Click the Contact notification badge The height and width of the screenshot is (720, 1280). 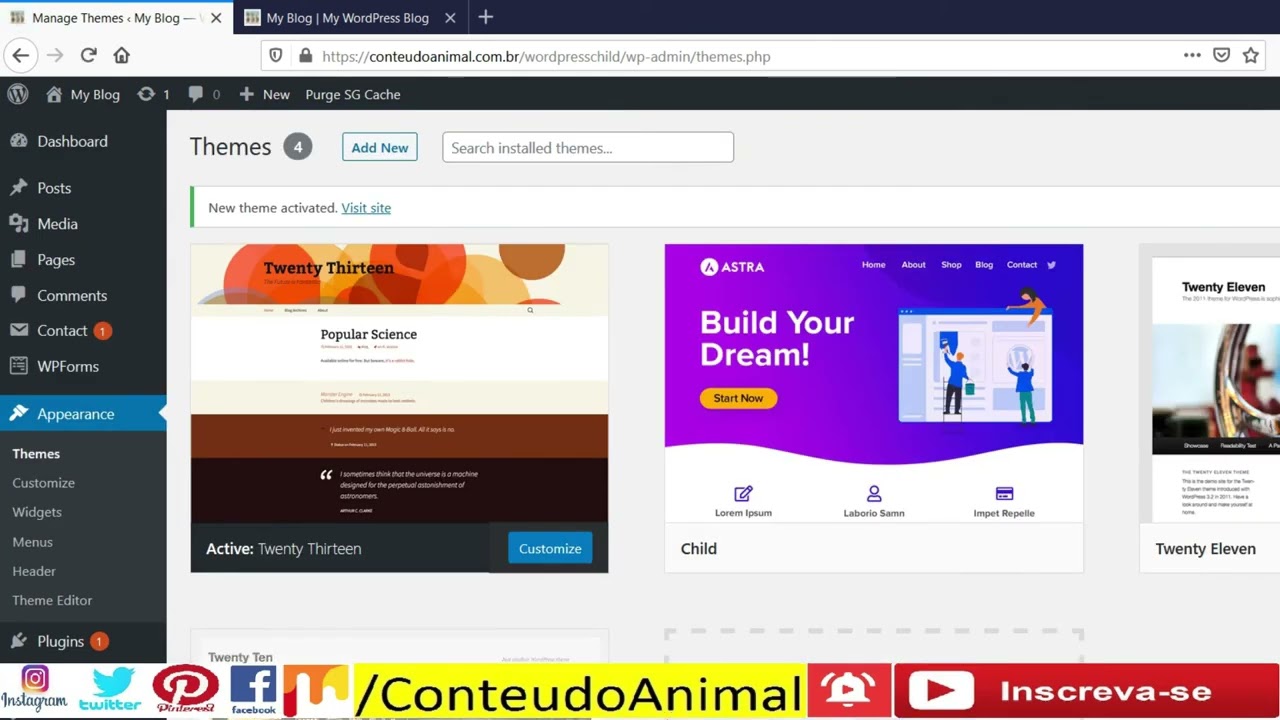[102, 331]
